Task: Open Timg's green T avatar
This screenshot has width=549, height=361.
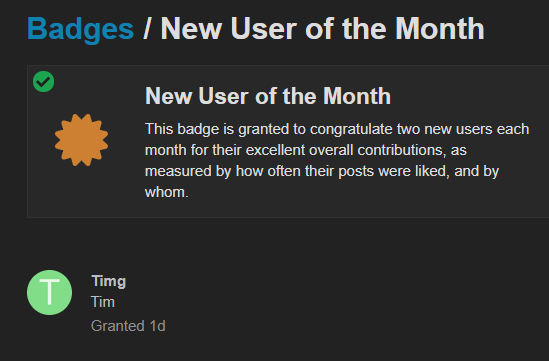Action: [x=49, y=292]
